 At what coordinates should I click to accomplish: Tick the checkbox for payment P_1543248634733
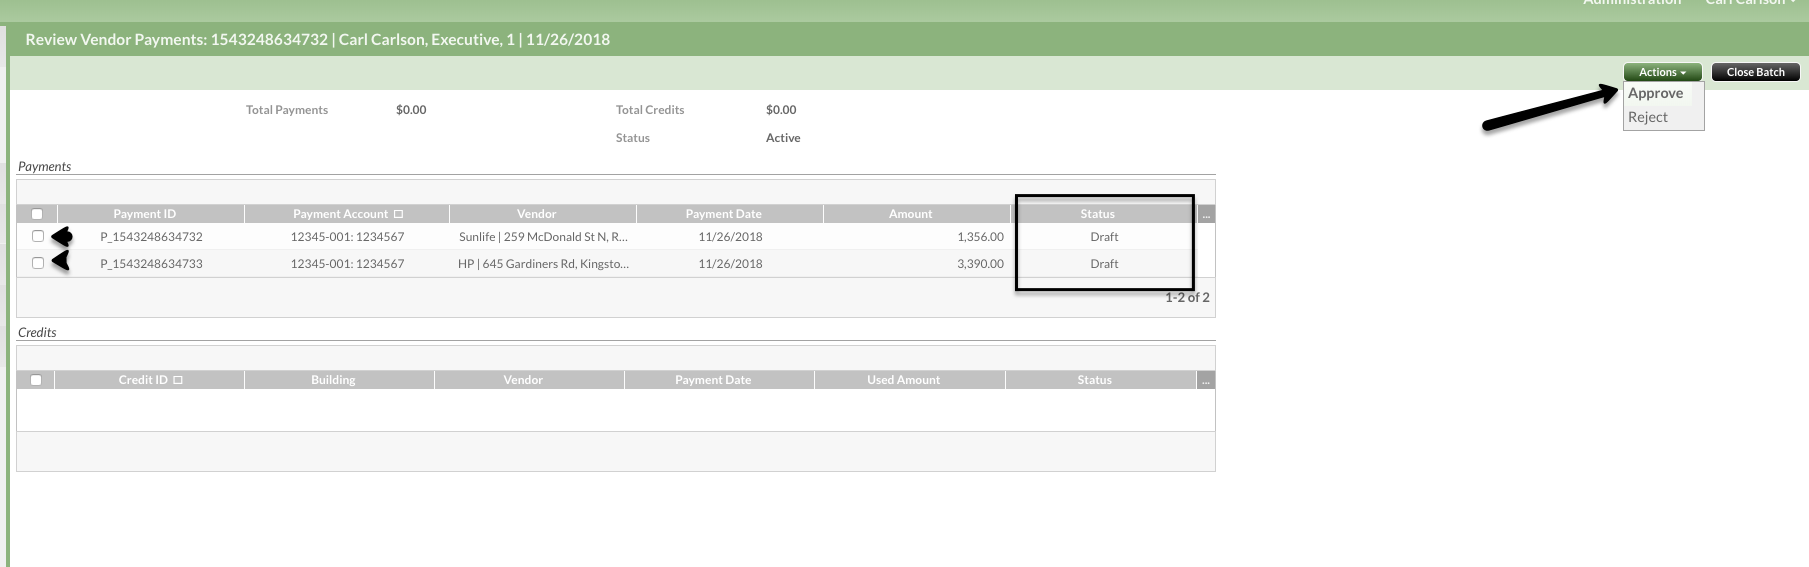(x=38, y=263)
